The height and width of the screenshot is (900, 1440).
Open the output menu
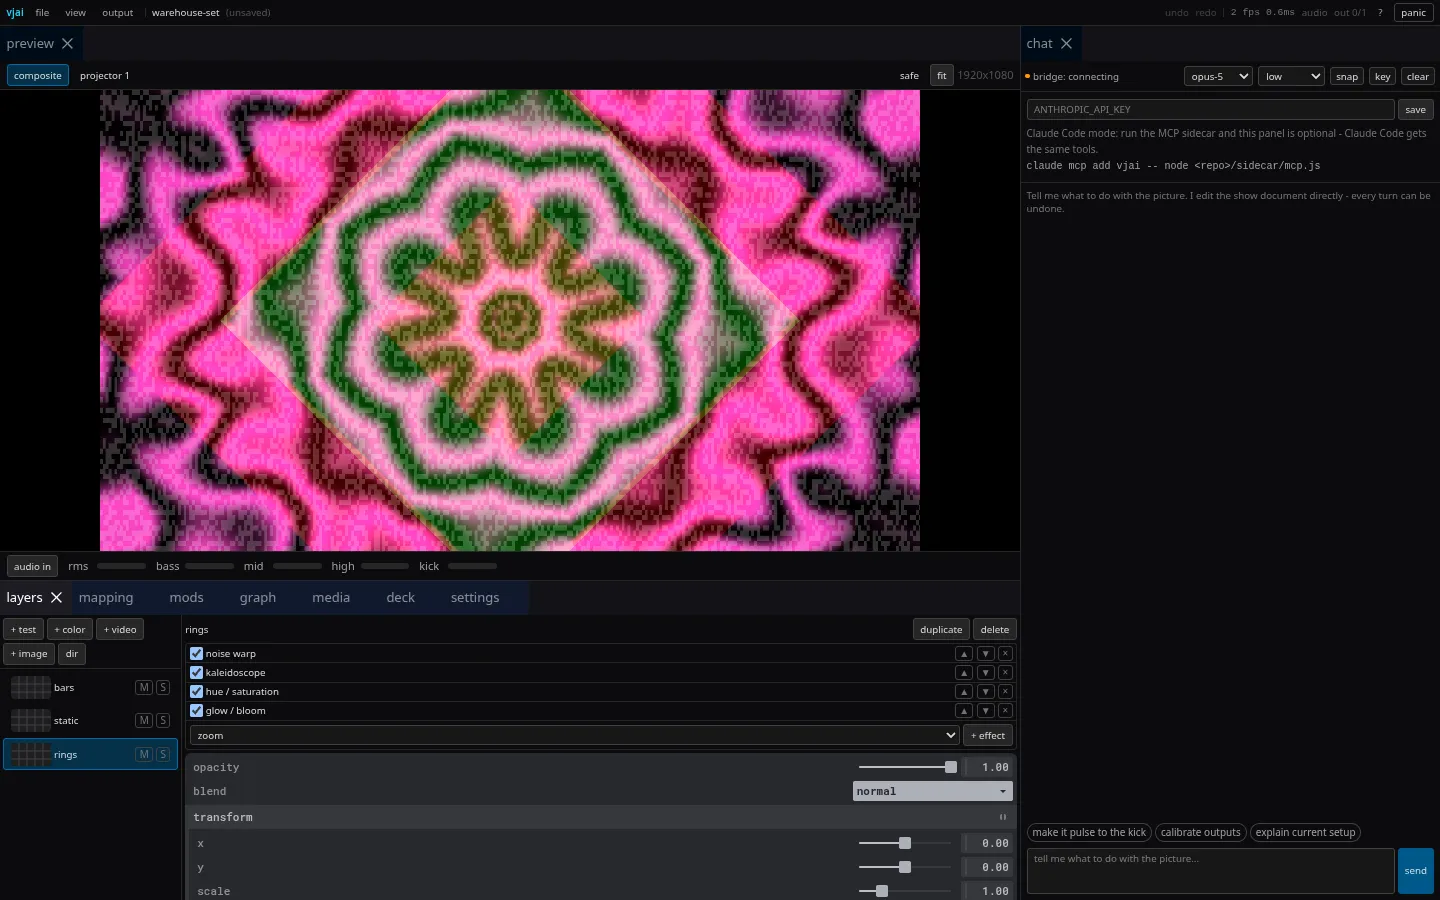[x=117, y=13]
